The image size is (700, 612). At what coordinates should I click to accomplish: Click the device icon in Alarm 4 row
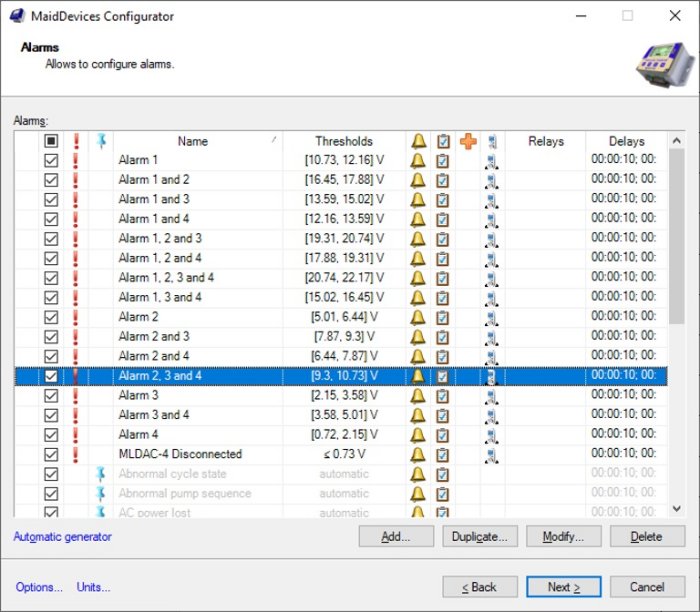(491, 435)
